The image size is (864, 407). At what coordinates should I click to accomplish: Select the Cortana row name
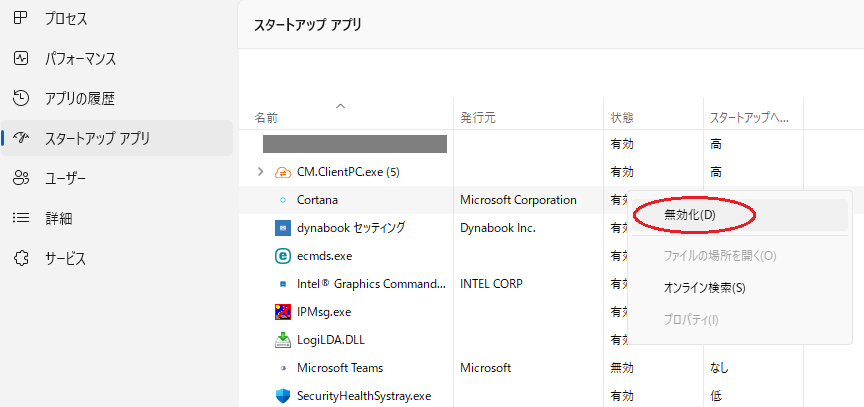tap(317, 200)
